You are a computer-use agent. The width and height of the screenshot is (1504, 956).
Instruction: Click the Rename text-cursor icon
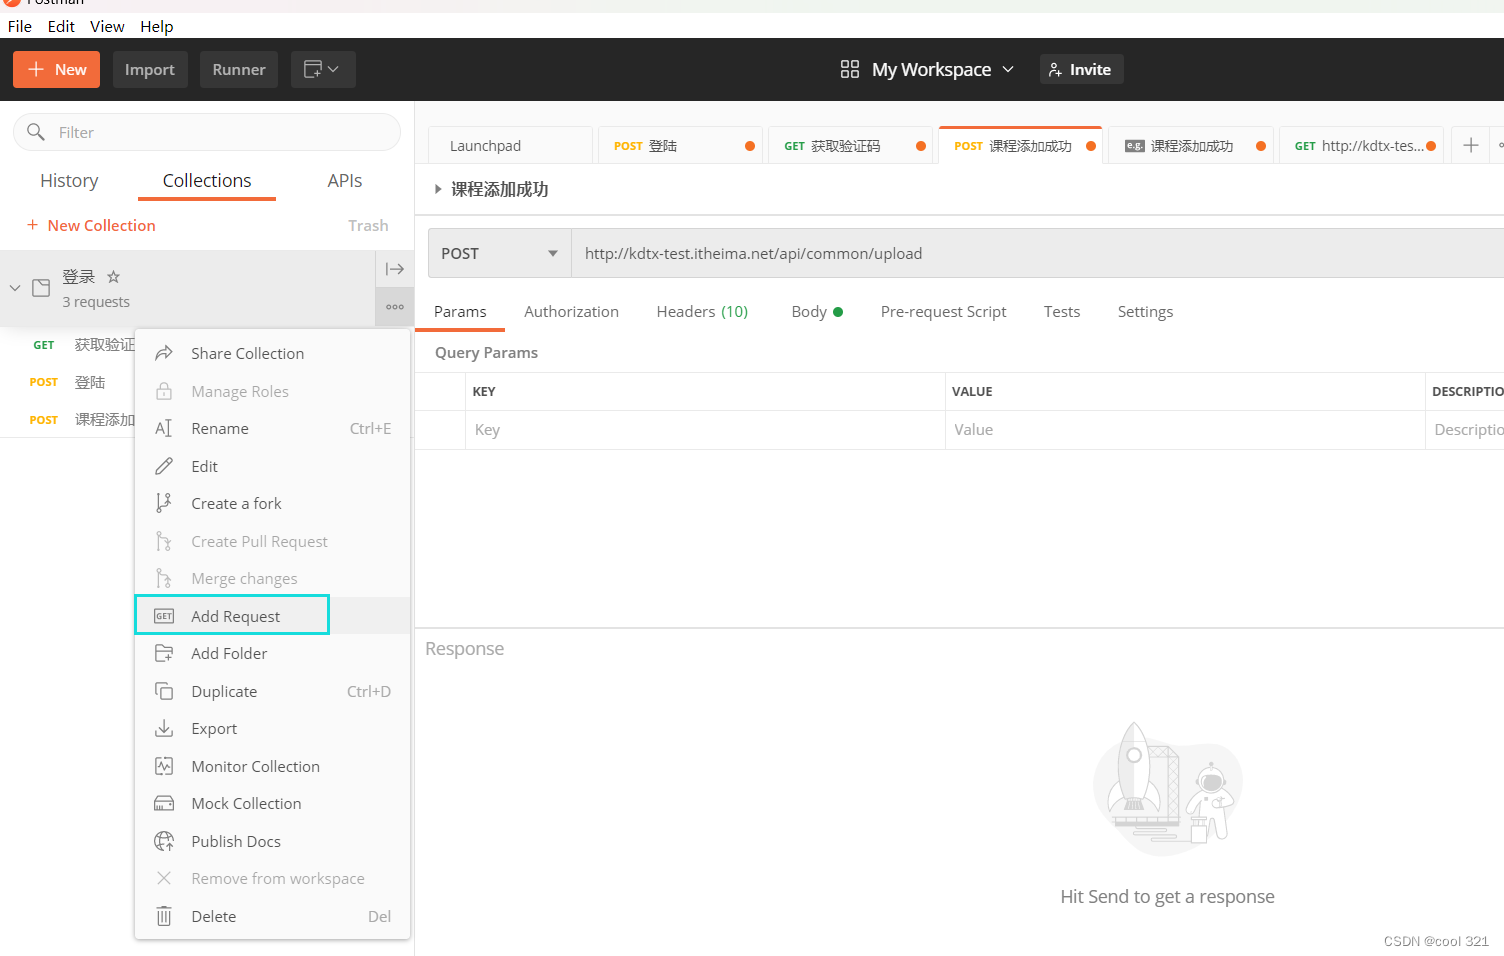click(164, 428)
